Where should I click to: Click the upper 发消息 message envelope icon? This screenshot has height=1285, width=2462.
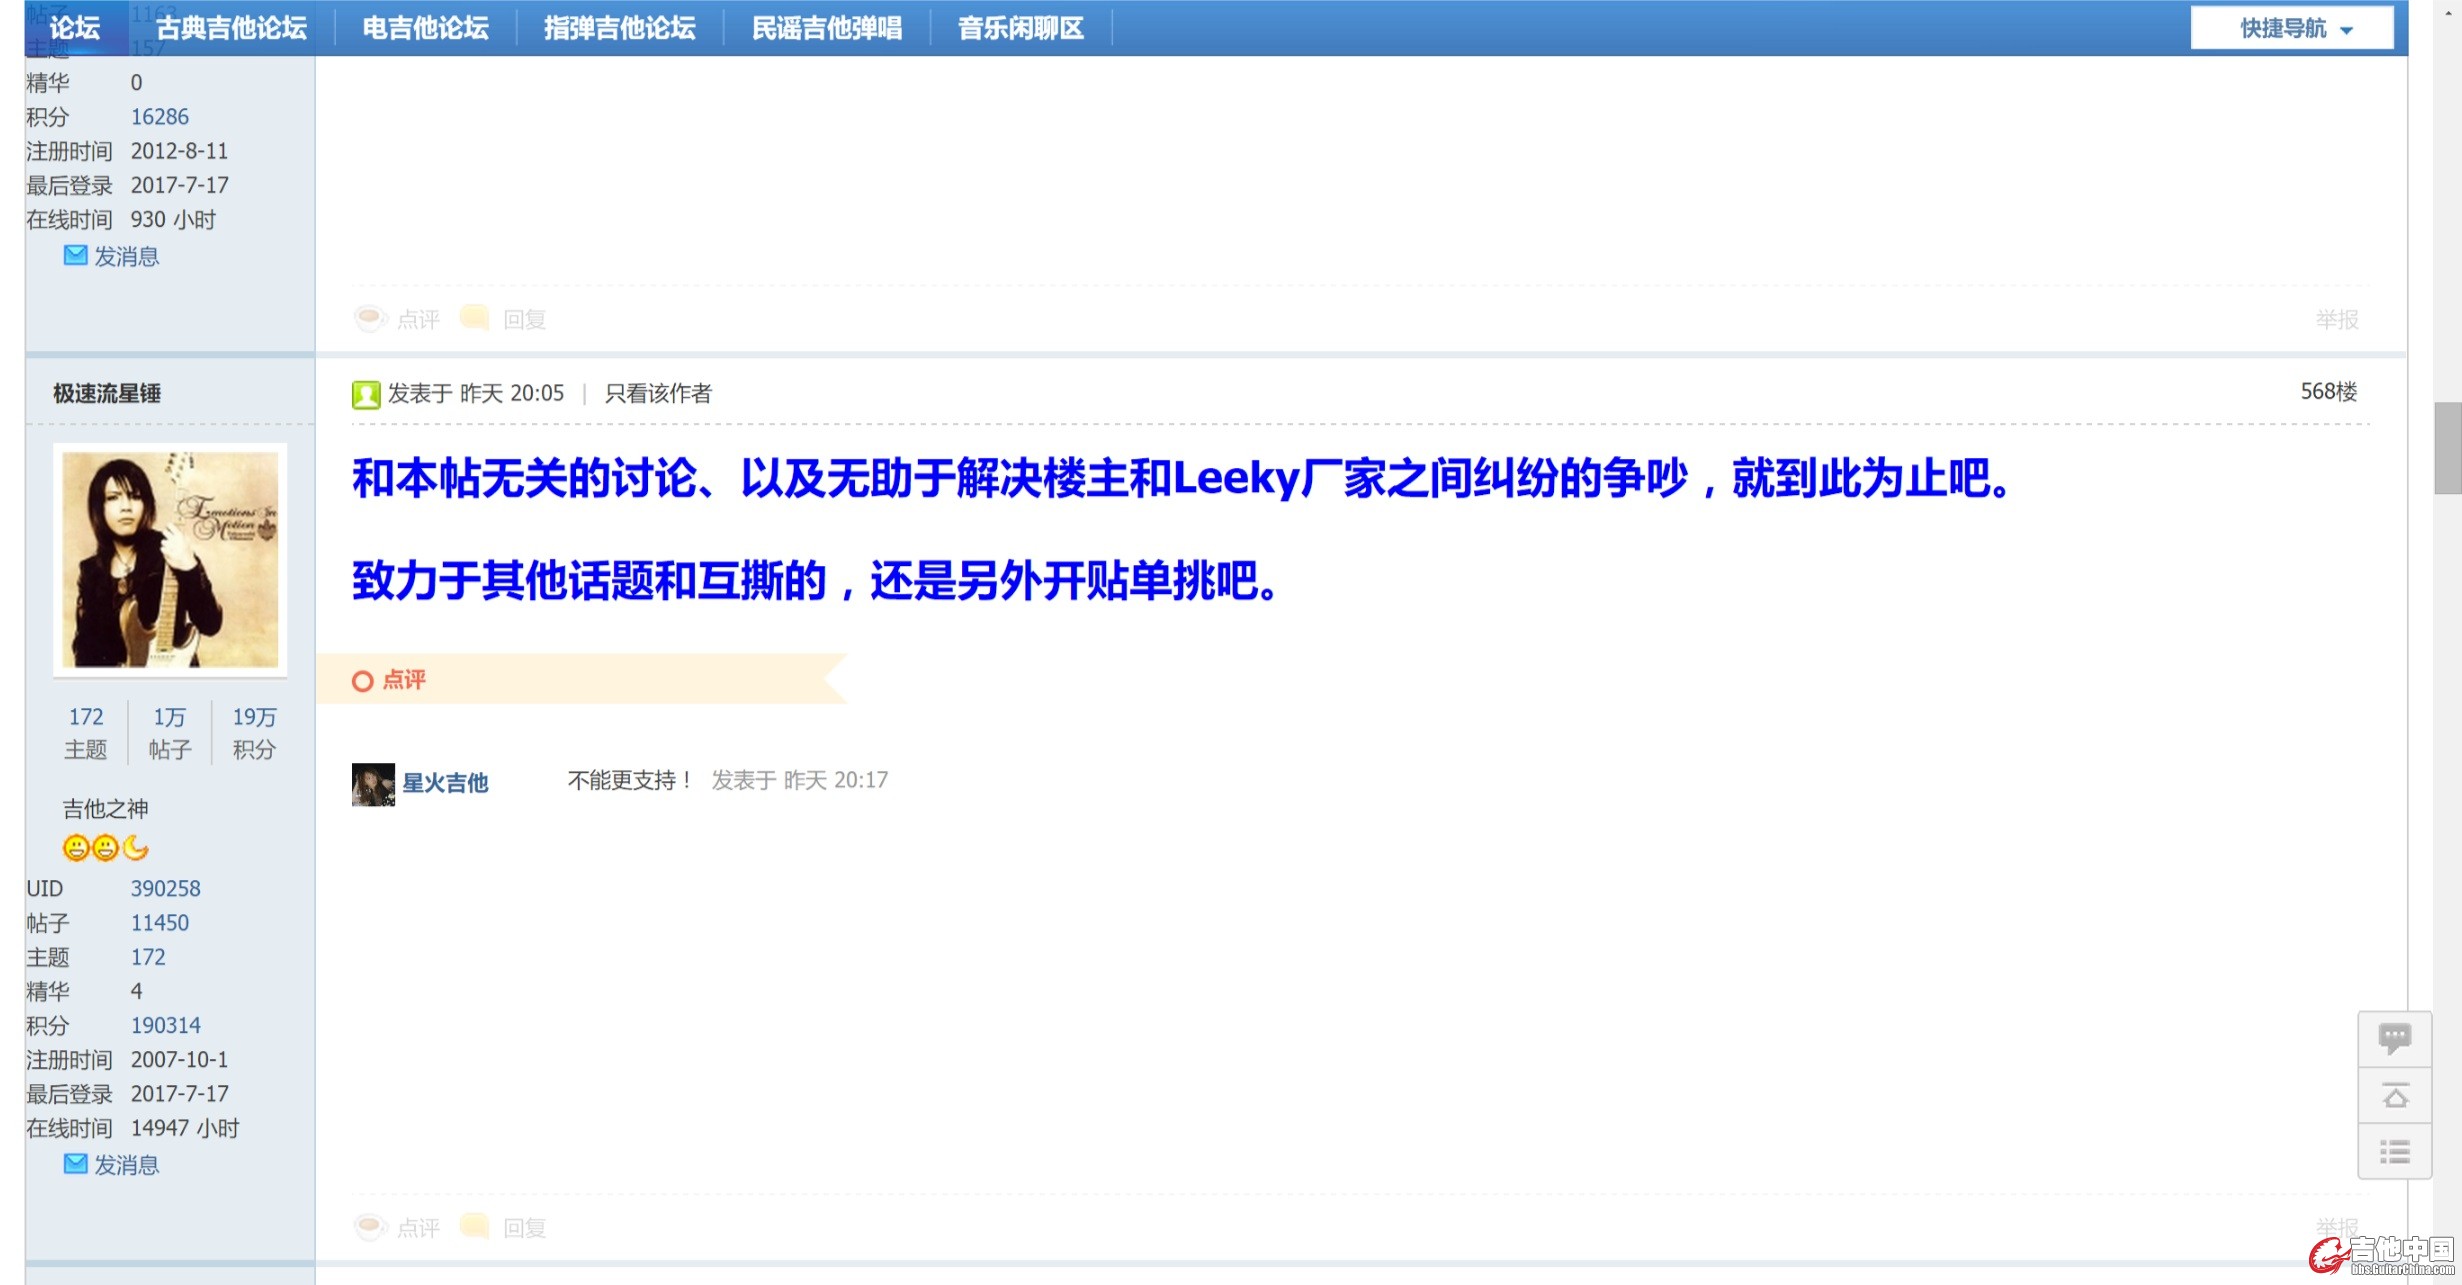tap(76, 255)
